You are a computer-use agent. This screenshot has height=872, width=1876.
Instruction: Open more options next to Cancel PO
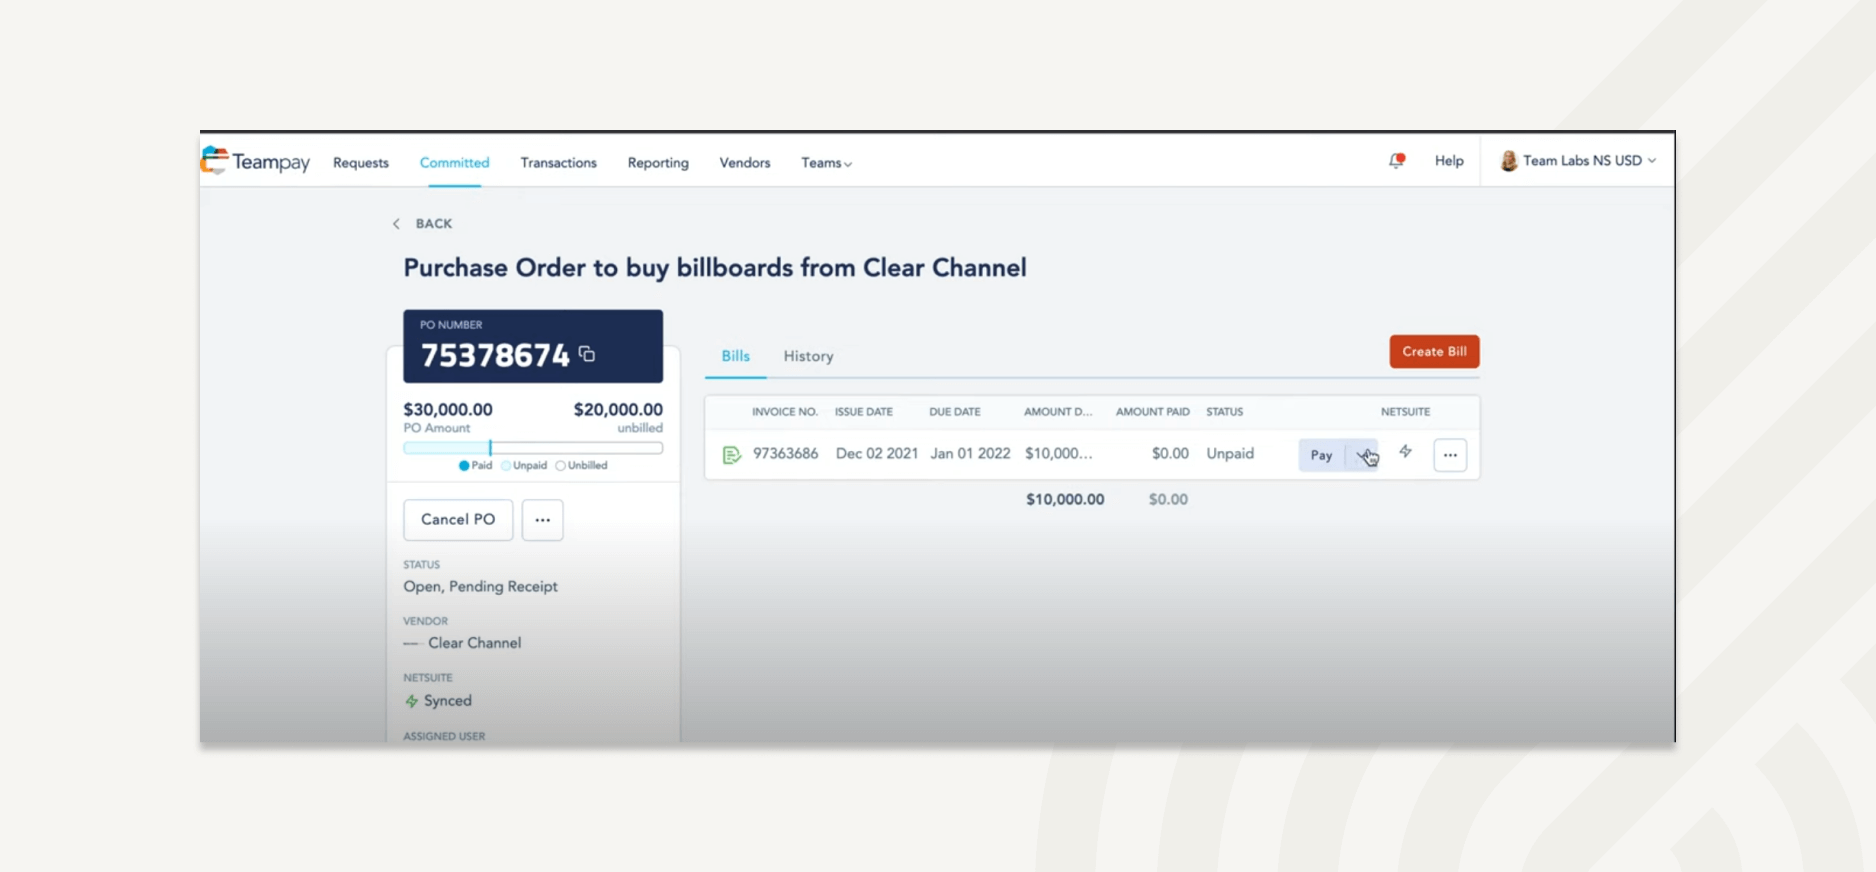pyautogui.click(x=542, y=520)
